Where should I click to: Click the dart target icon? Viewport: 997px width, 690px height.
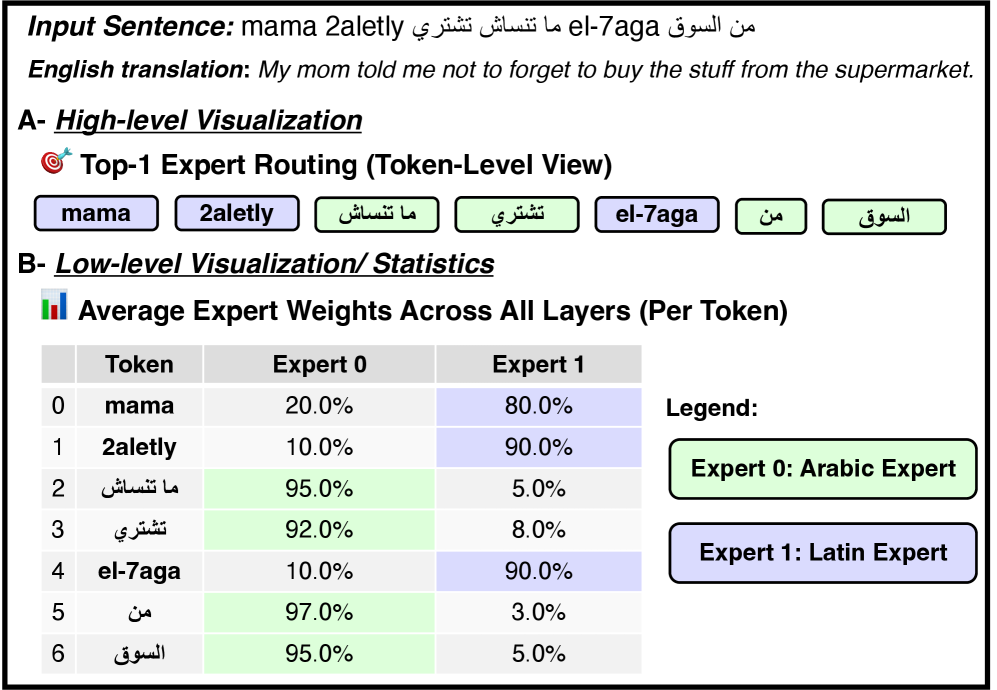click(x=57, y=162)
